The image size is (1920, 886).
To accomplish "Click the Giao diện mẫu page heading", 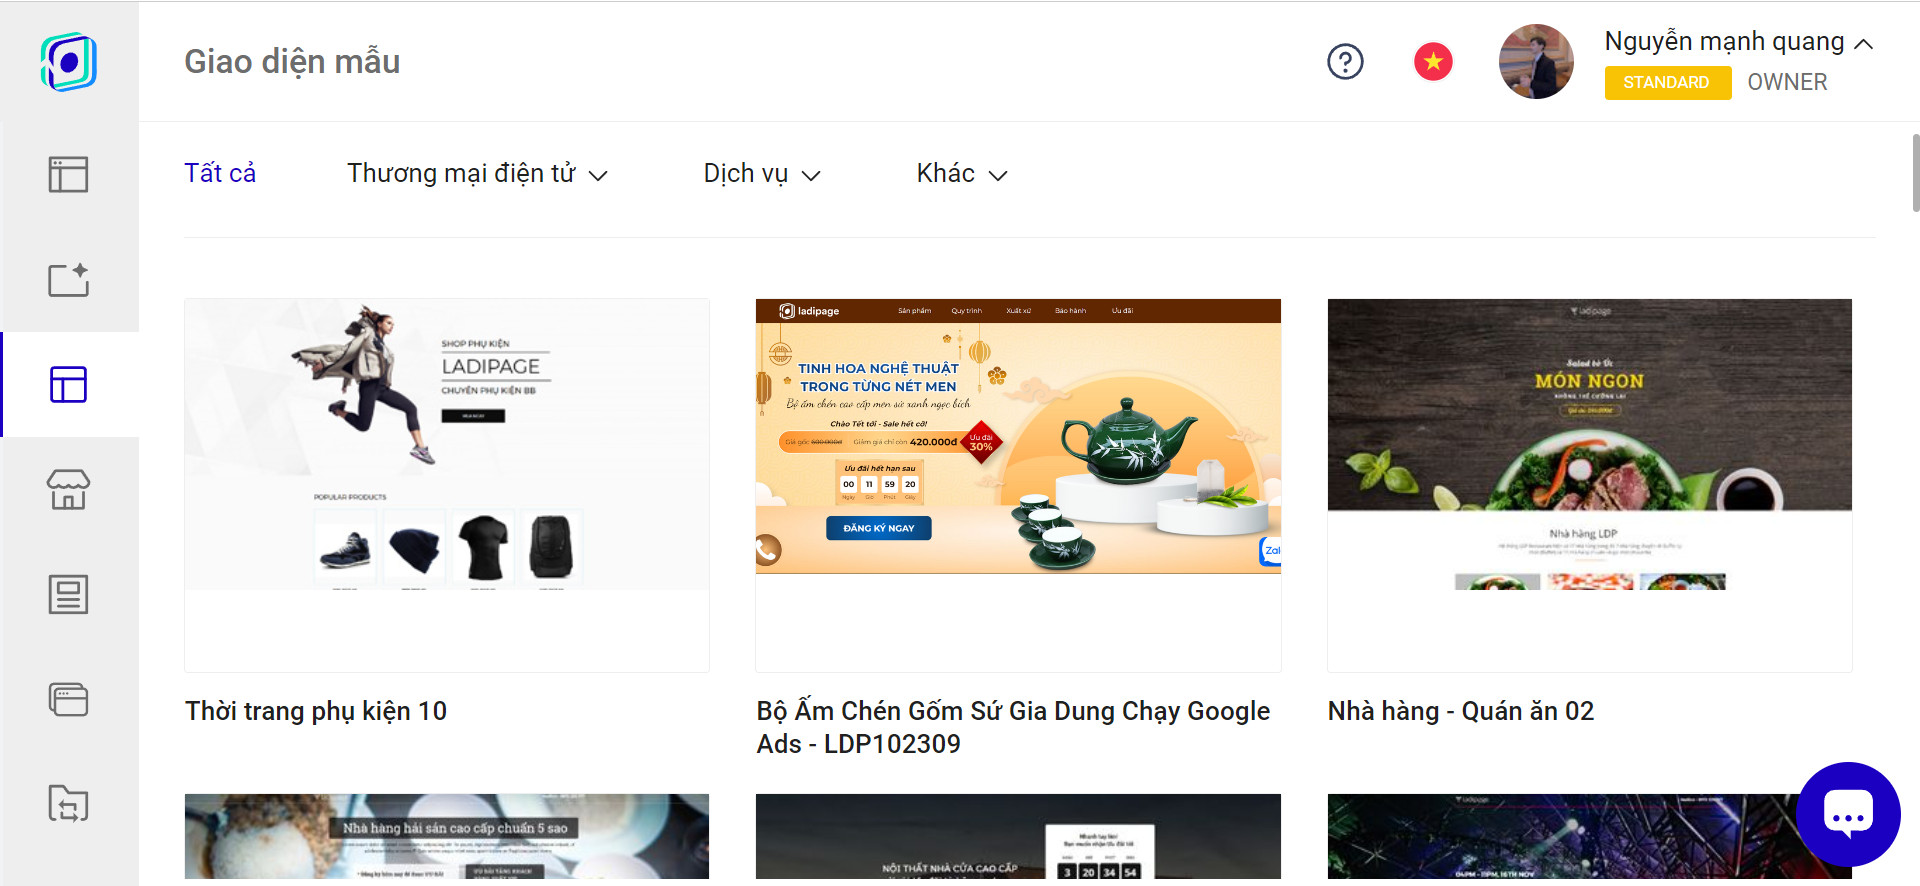I will (292, 62).
